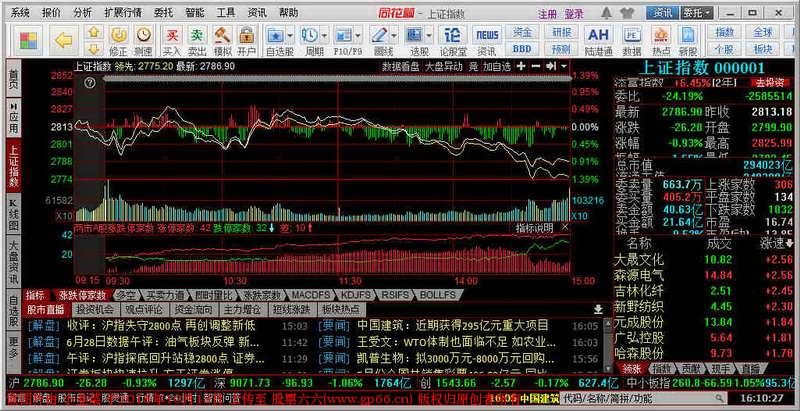
Task: Click the 陆港通 AH icon
Action: click(598, 41)
